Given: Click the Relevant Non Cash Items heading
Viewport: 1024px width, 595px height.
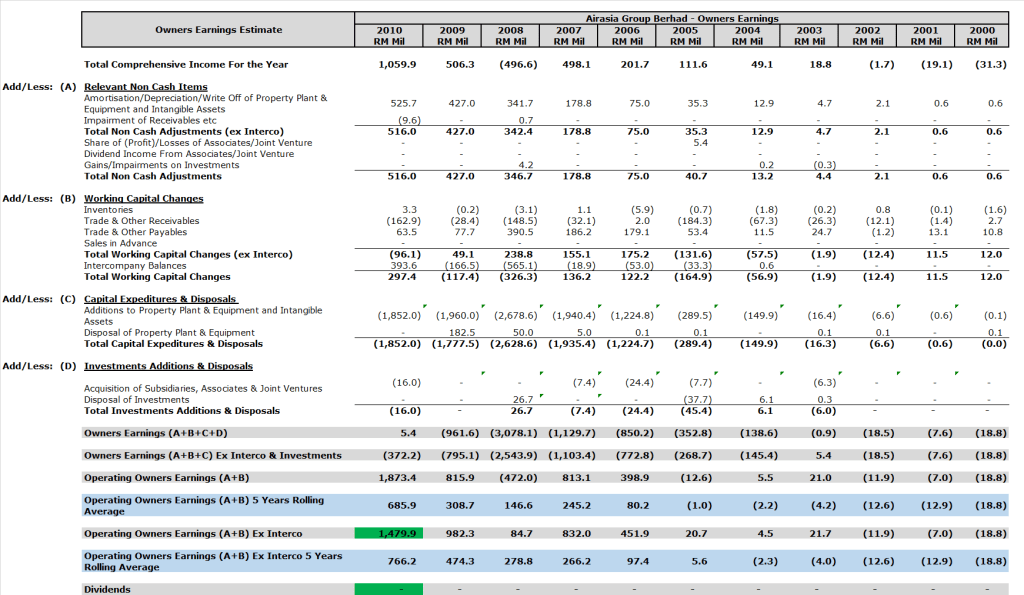Looking at the screenshot, I should 145,87.
